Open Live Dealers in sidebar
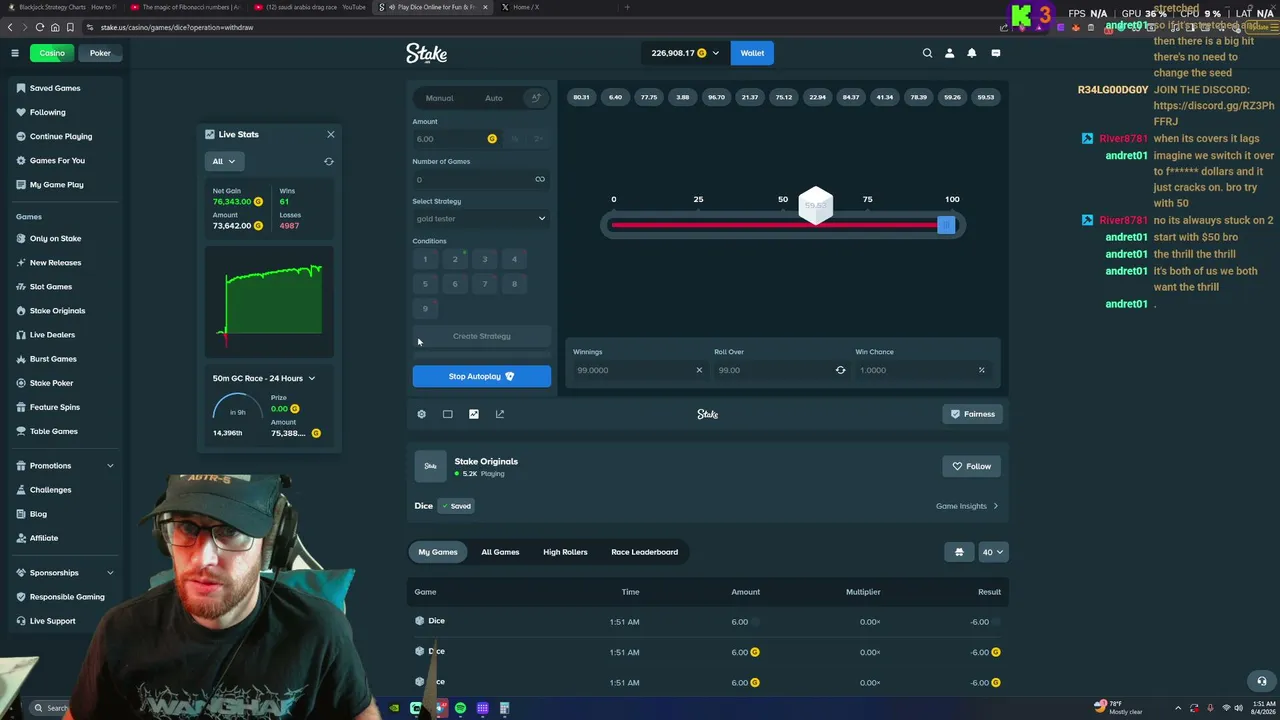This screenshot has height=720, width=1280. point(52,335)
